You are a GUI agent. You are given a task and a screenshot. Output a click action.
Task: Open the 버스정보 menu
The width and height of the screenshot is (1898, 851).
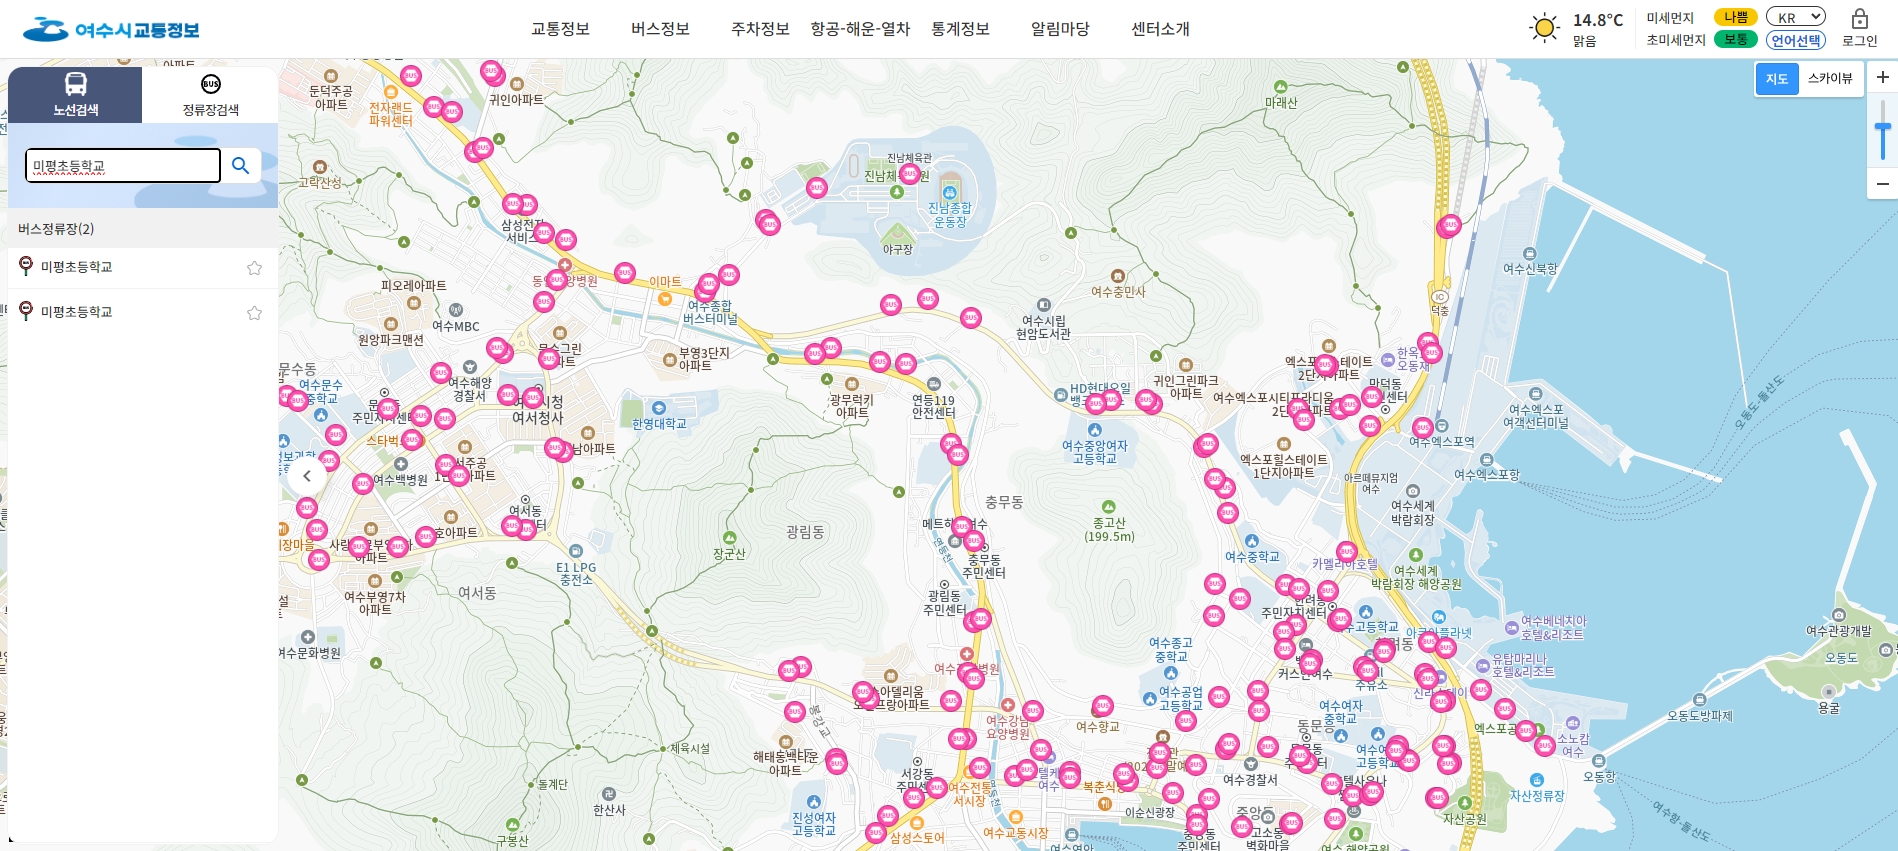pos(660,29)
